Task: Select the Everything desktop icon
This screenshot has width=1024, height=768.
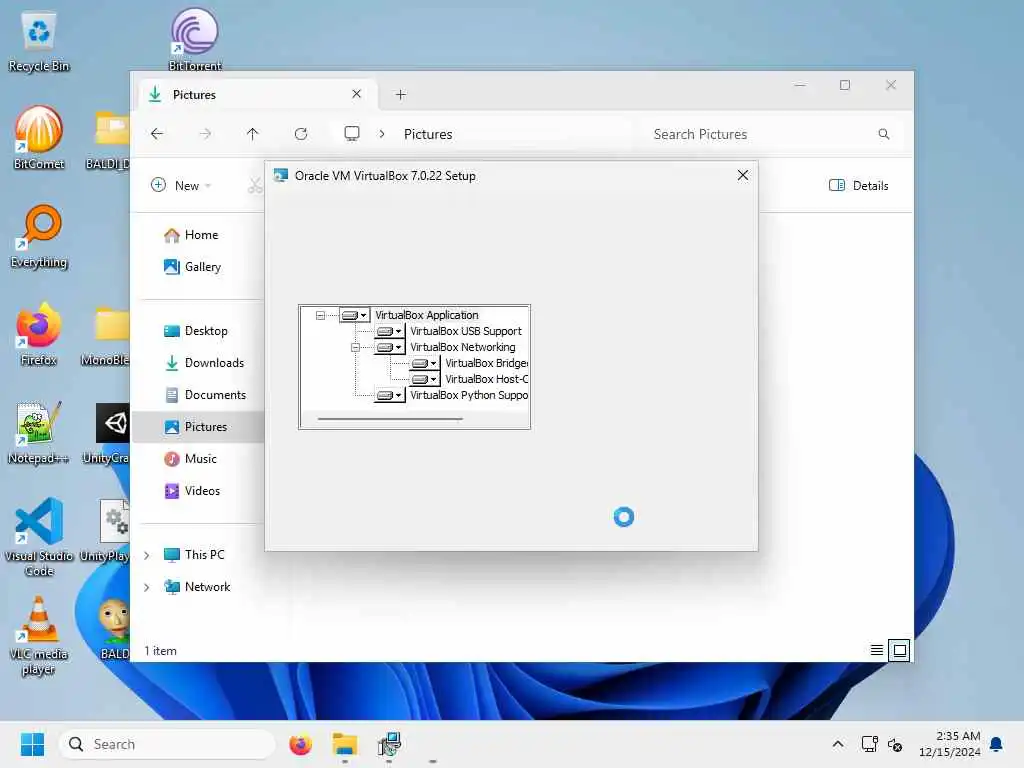Action: coord(39,236)
